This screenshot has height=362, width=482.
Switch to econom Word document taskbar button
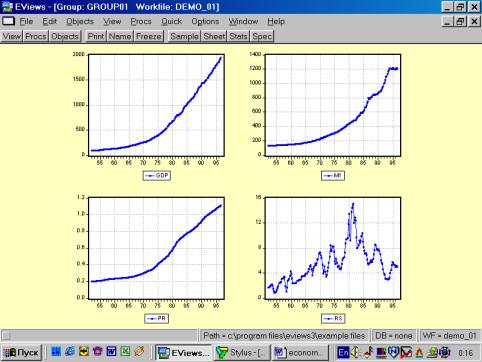point(300,353)
